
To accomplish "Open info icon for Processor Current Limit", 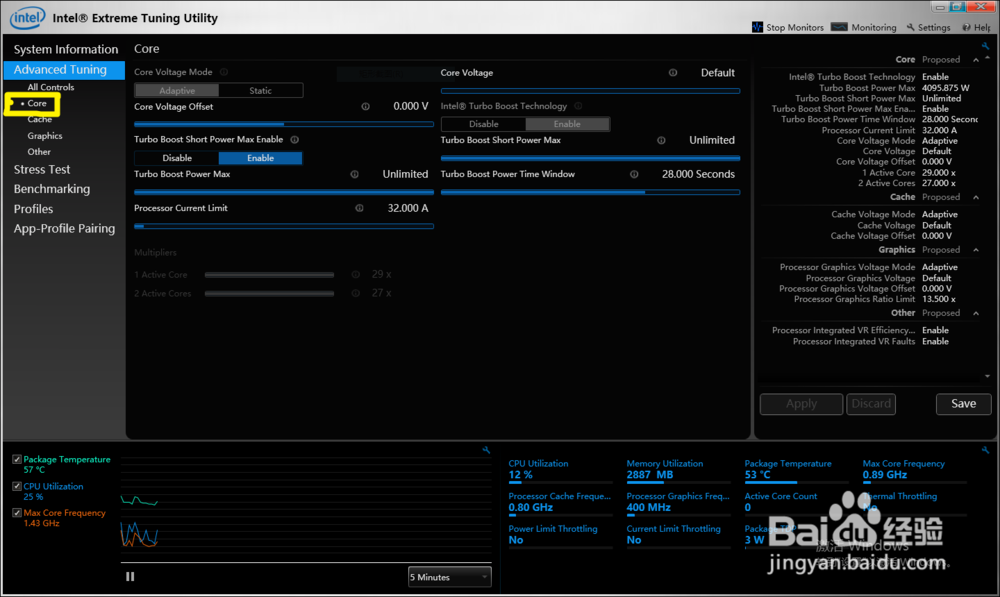I will [x=360, y=208].
